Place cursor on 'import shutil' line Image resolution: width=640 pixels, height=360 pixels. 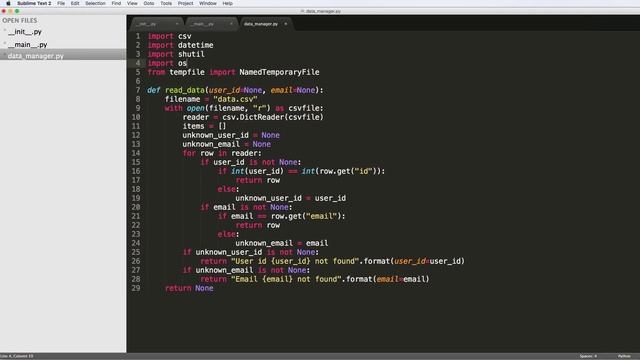click(x=176, y=54)
